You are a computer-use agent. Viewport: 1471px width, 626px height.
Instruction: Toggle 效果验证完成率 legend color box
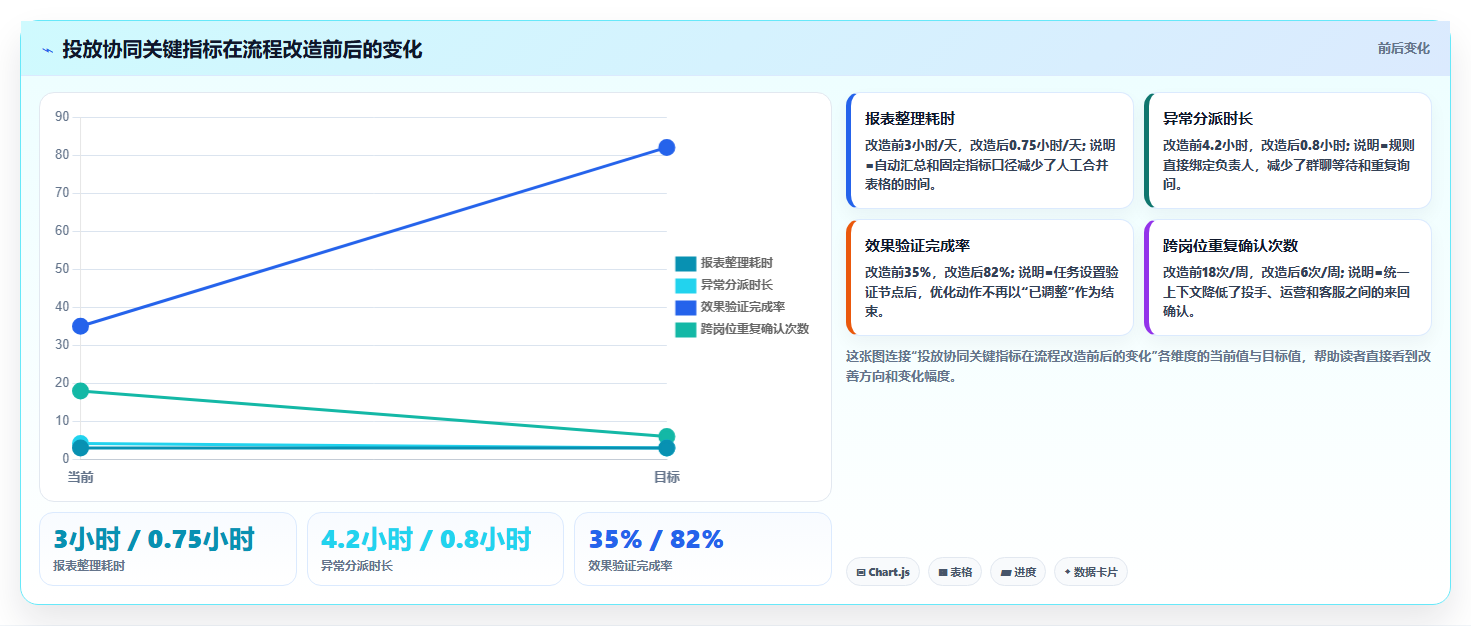(x=685, y=307)
